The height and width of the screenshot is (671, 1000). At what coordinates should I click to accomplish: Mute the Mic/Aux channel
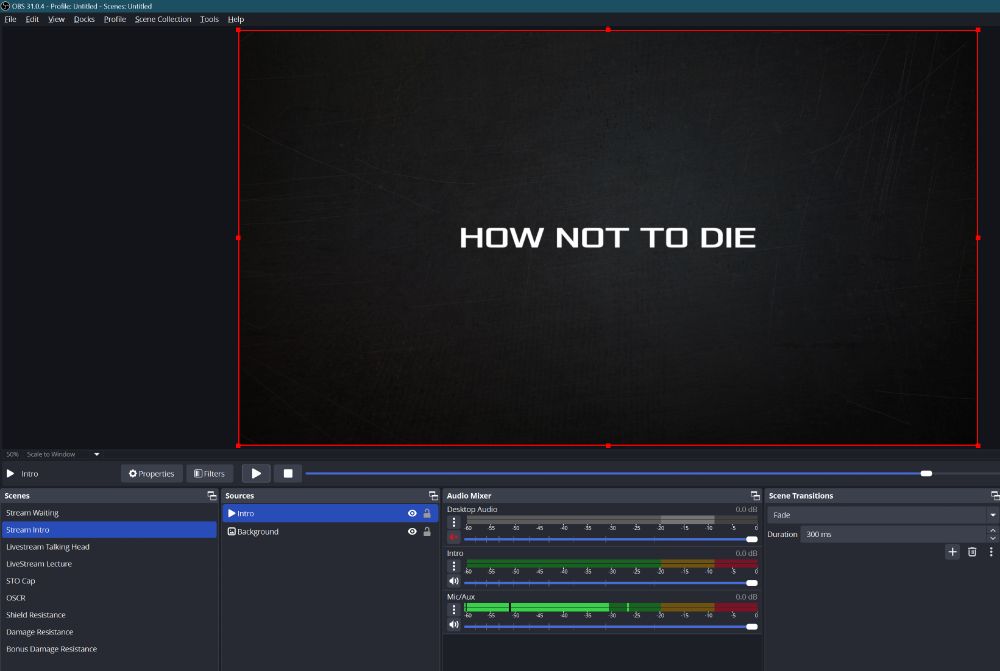pos(453,624)
